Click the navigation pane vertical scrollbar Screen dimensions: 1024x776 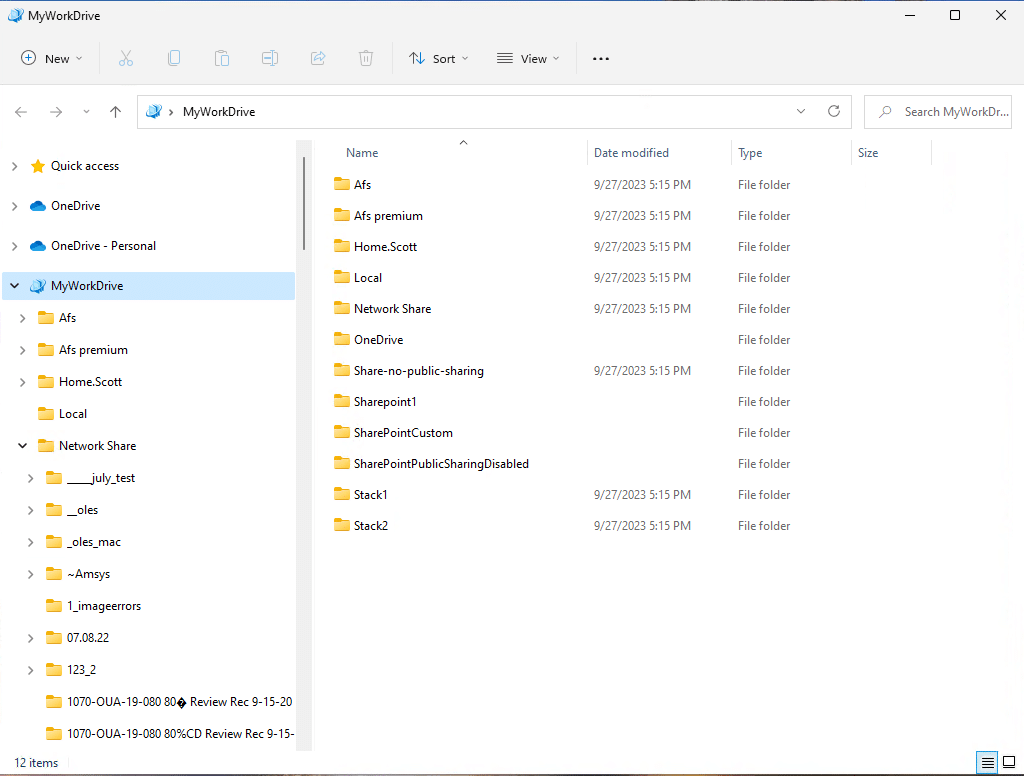tap(304, 205)
